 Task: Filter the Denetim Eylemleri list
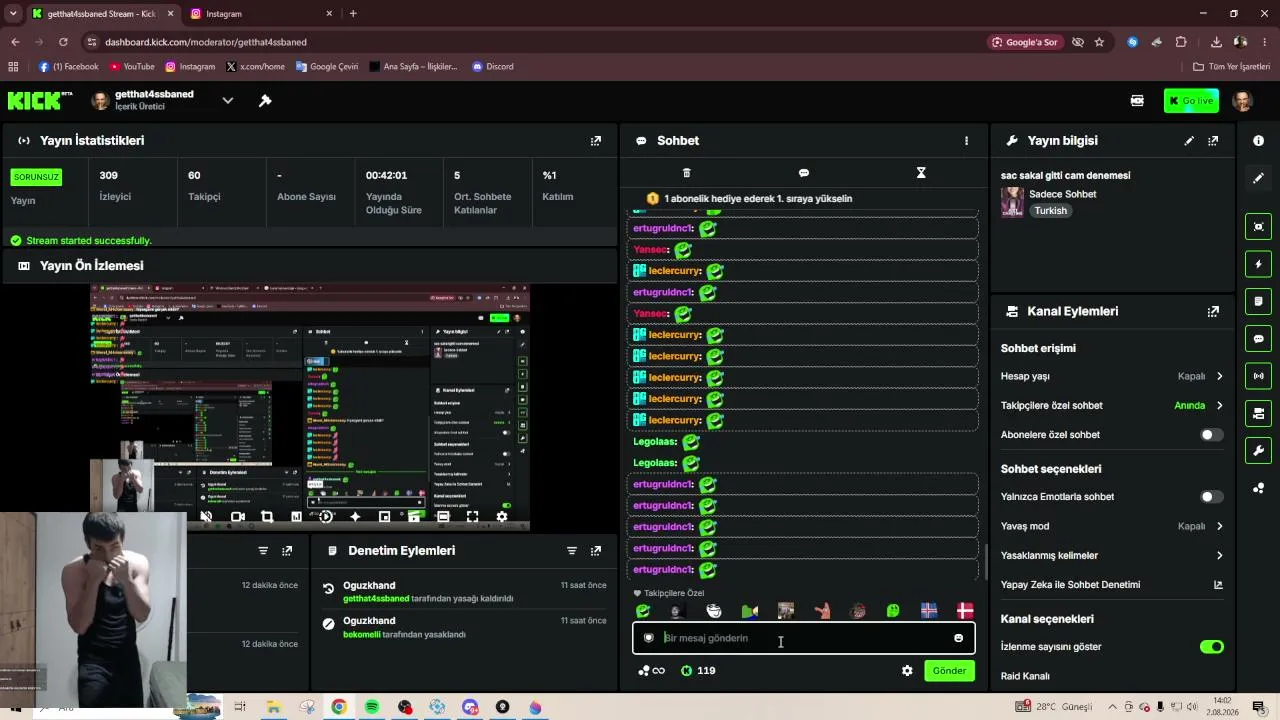click(572, 551)
